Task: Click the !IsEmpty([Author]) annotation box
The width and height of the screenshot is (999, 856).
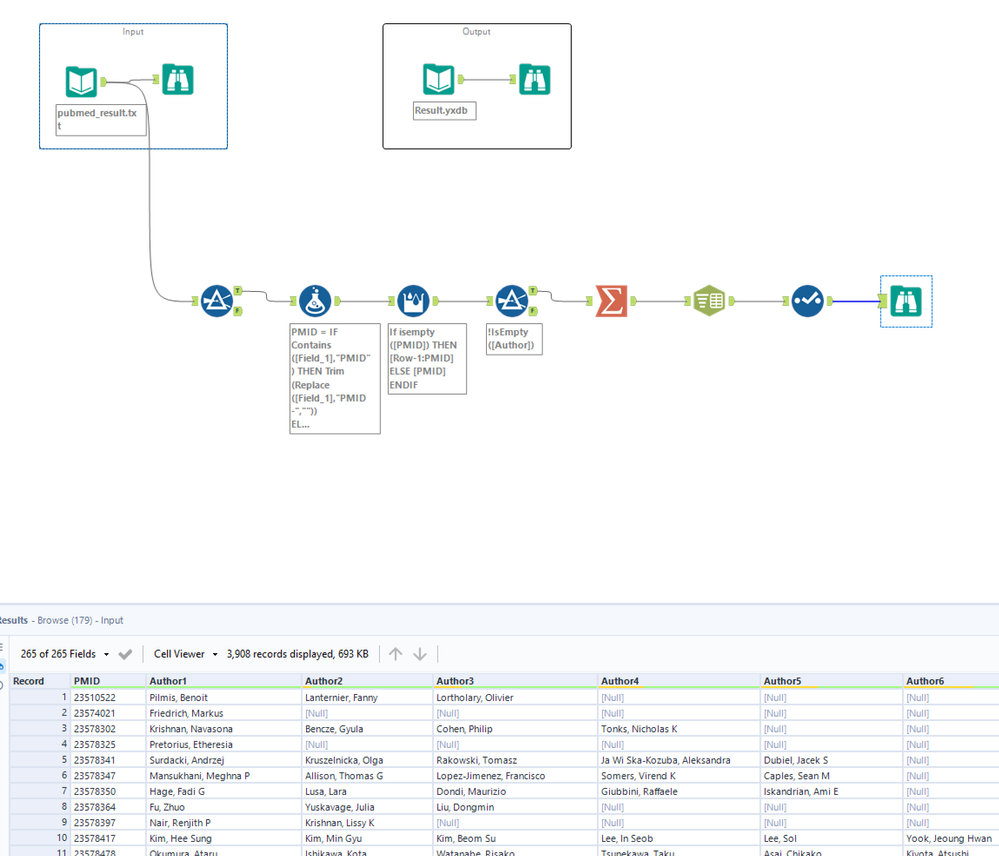Action: click(514, 339)
